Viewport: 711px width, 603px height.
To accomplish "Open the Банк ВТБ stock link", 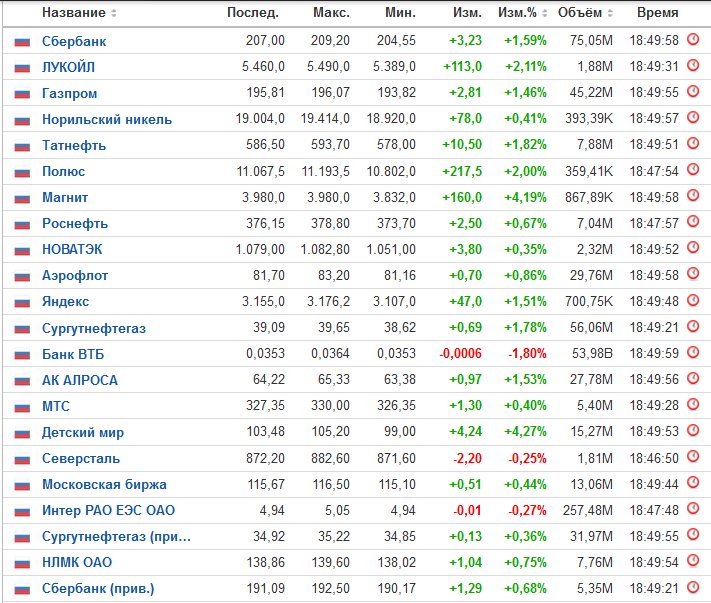I will pos(73,354).
